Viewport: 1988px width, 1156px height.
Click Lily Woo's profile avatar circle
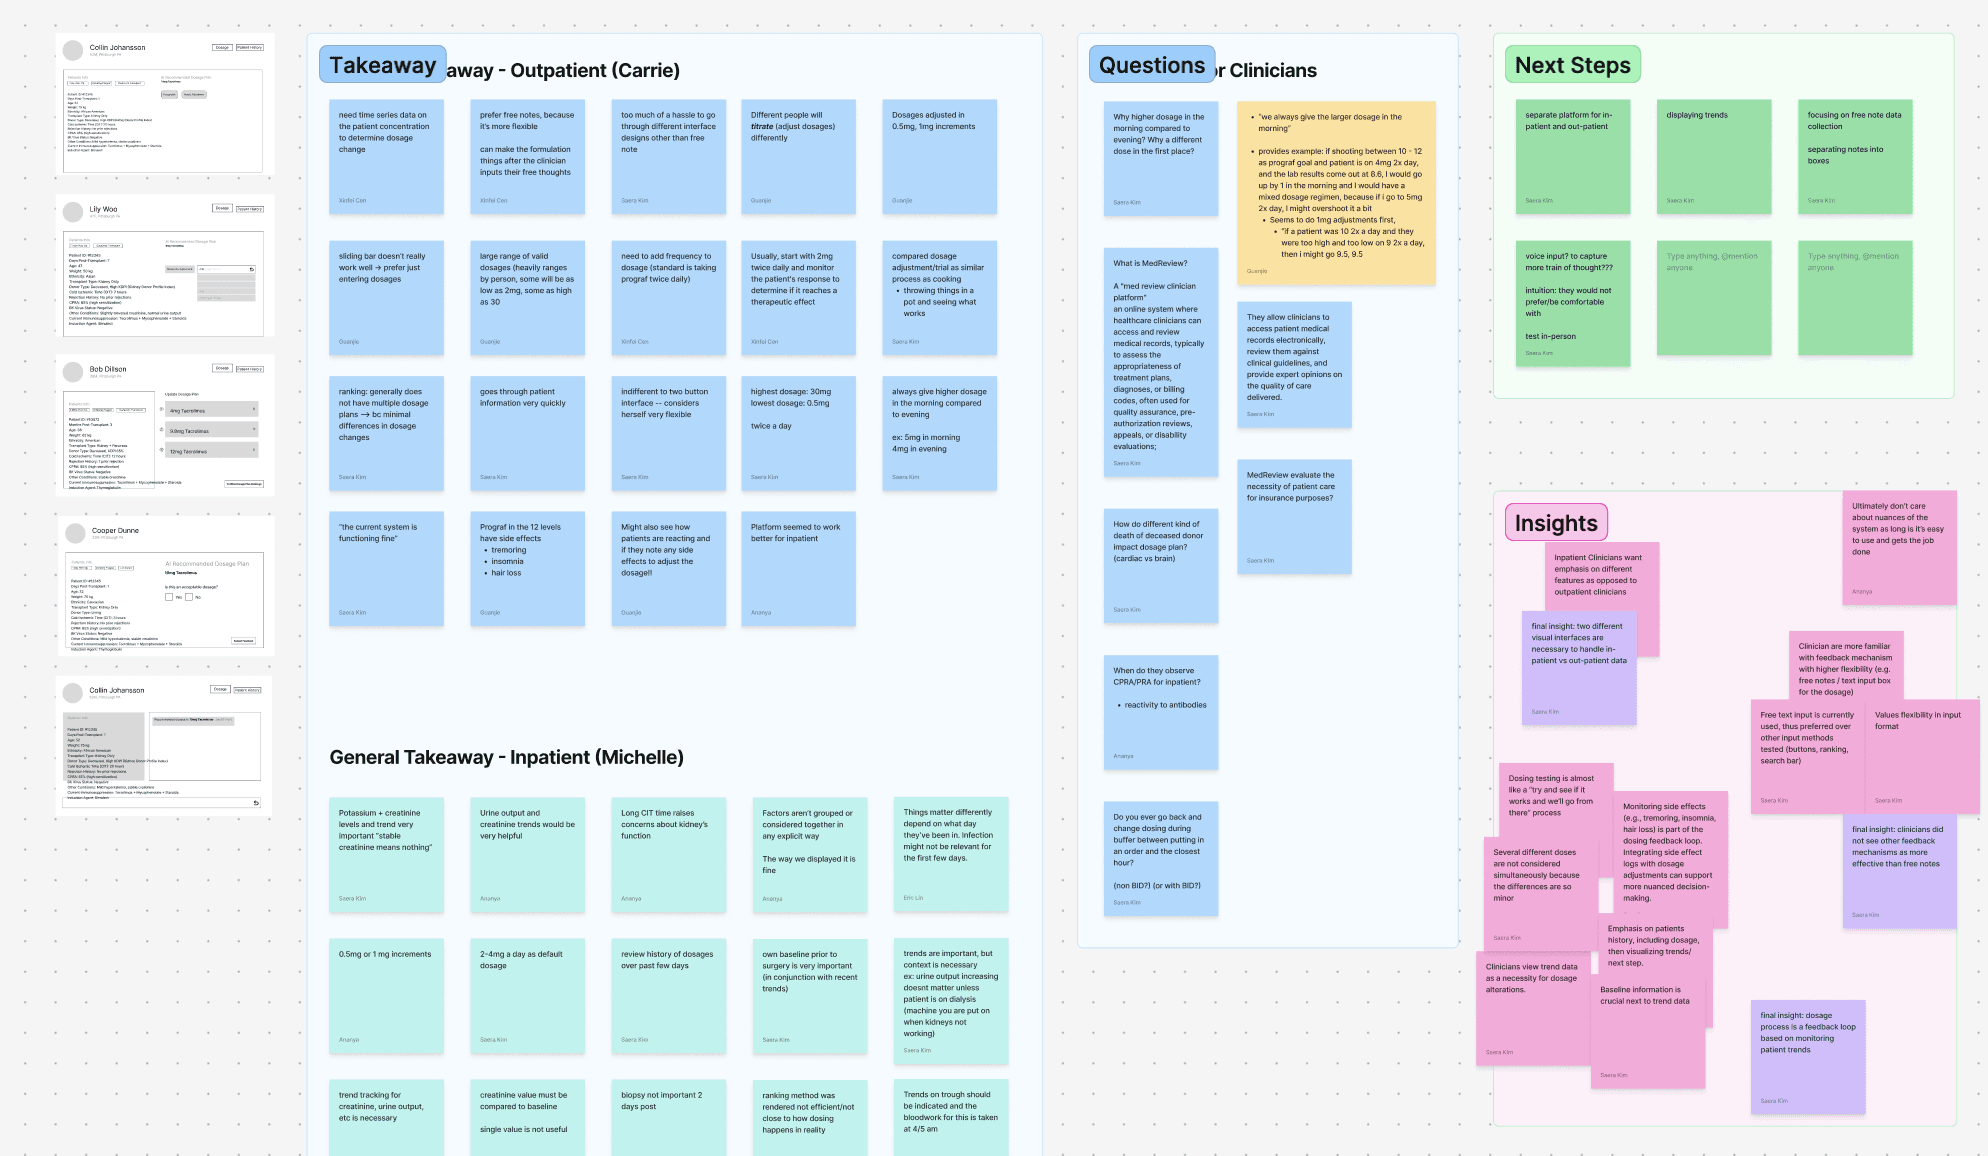73,212
